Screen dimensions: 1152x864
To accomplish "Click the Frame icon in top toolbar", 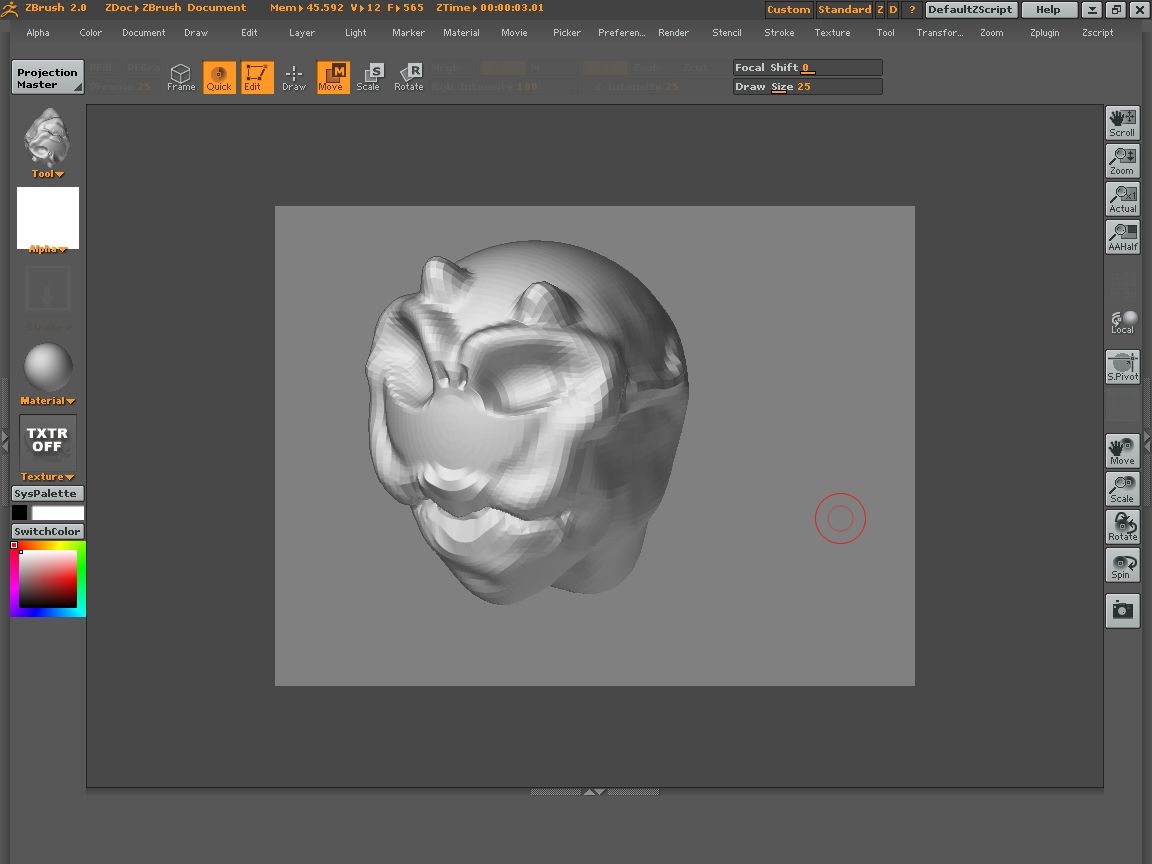I will point(180,77).
